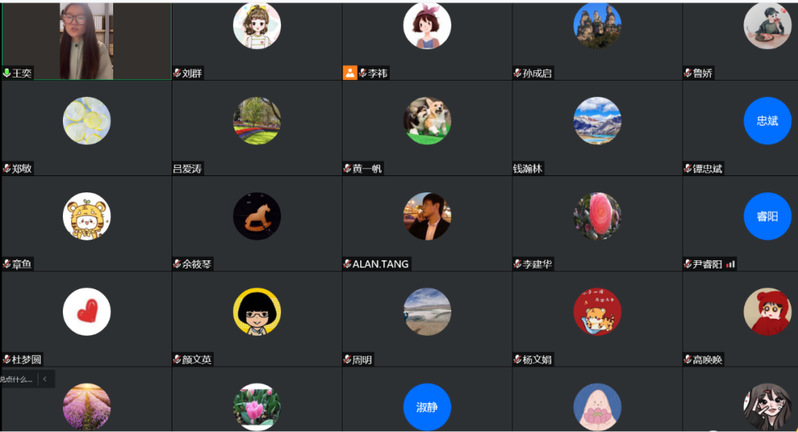Select the rocking horse avatar of 余筱琴
Viewport: 798px width, 432px height.
(257, 216)
